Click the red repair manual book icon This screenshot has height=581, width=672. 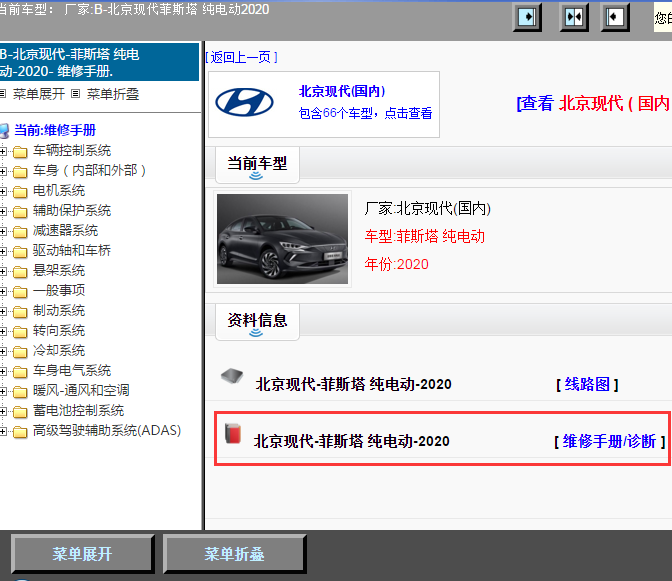point(233,433)
